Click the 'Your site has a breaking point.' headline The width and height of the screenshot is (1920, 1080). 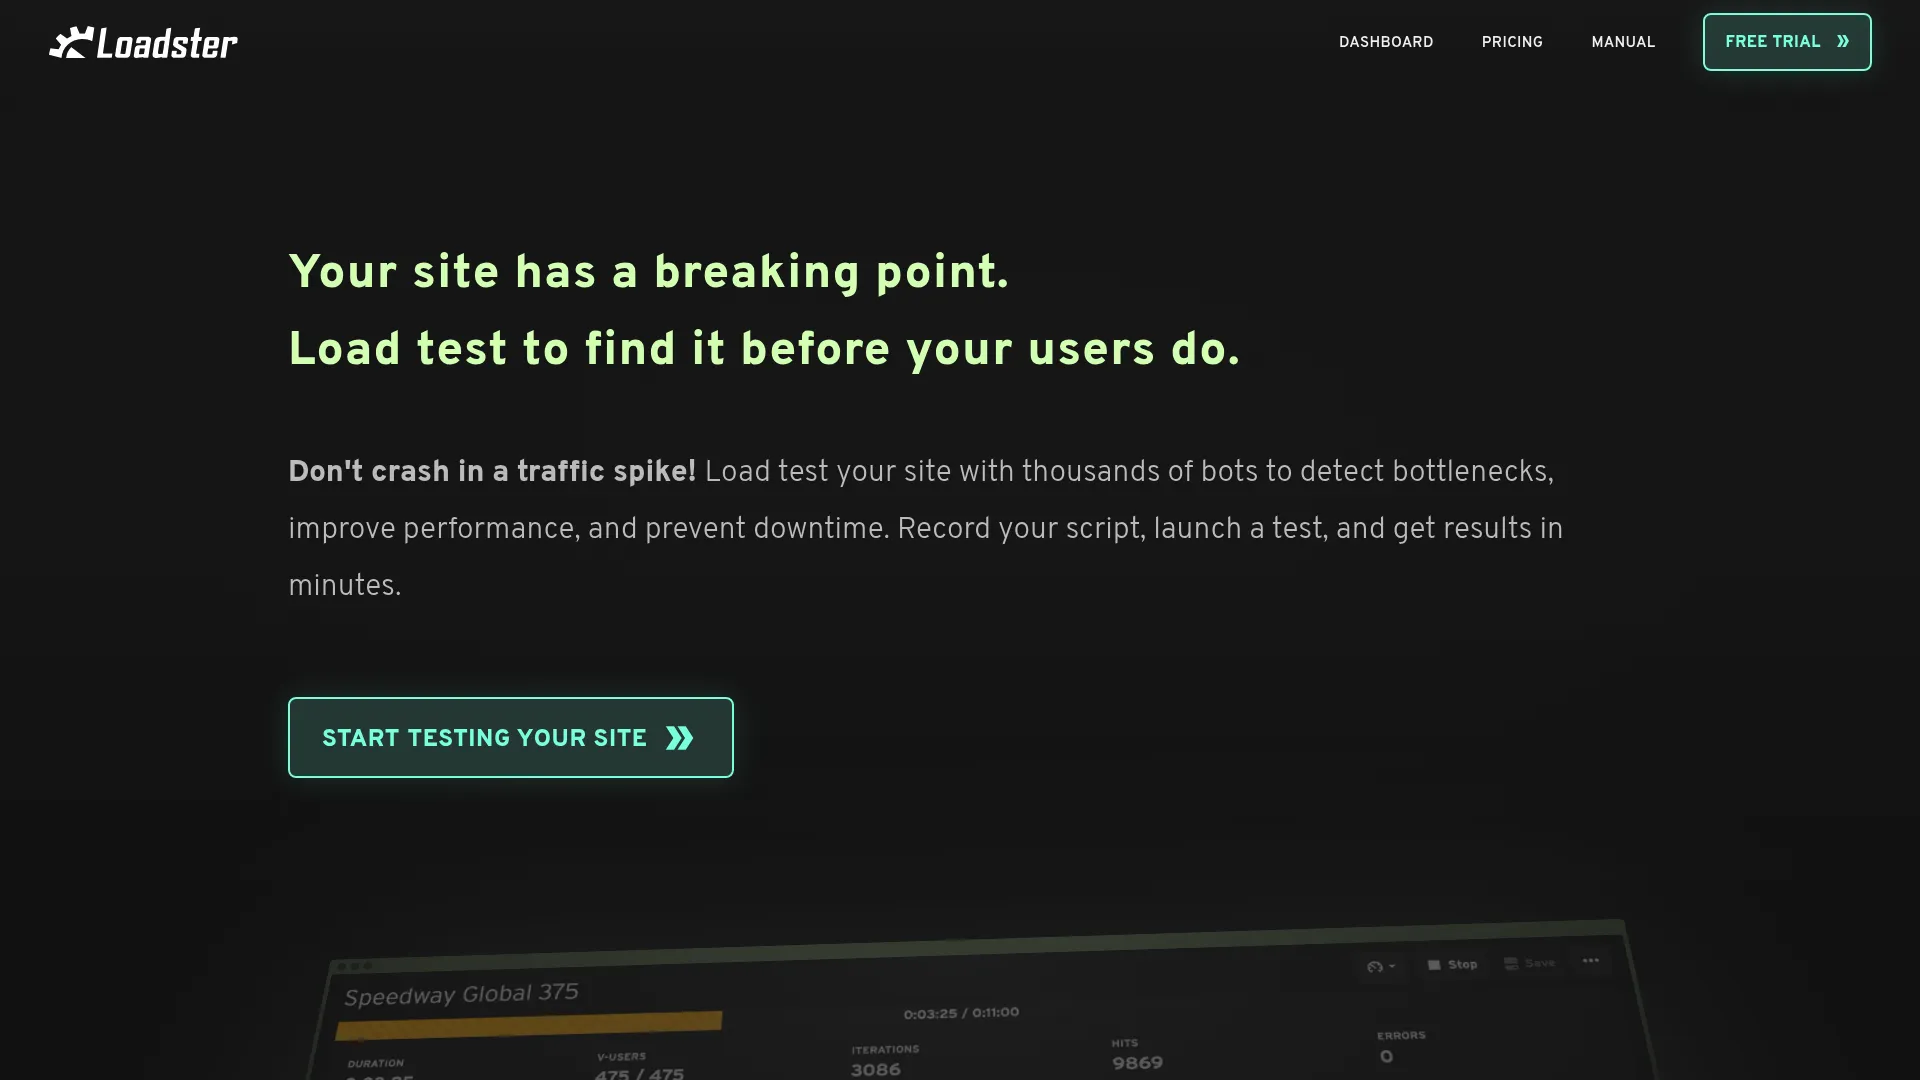point(649,272)
